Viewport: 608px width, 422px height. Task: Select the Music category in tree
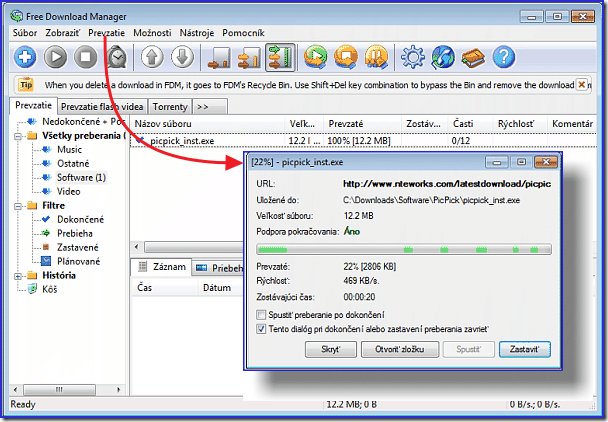(69, 149)
